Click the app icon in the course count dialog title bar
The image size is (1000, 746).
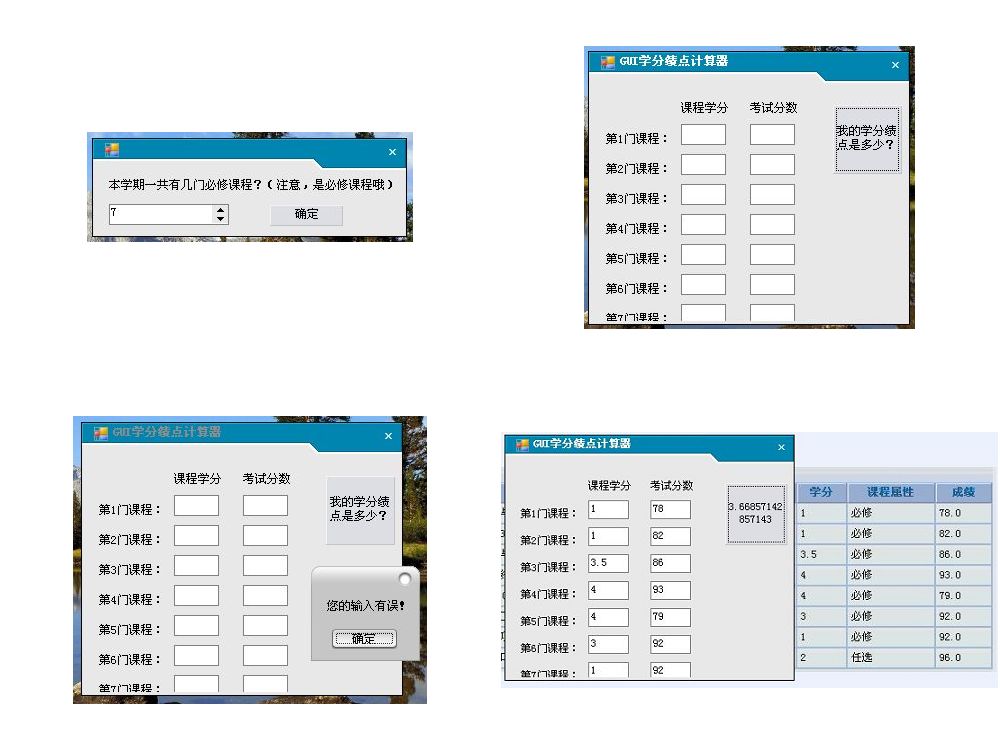click(112, 151)
